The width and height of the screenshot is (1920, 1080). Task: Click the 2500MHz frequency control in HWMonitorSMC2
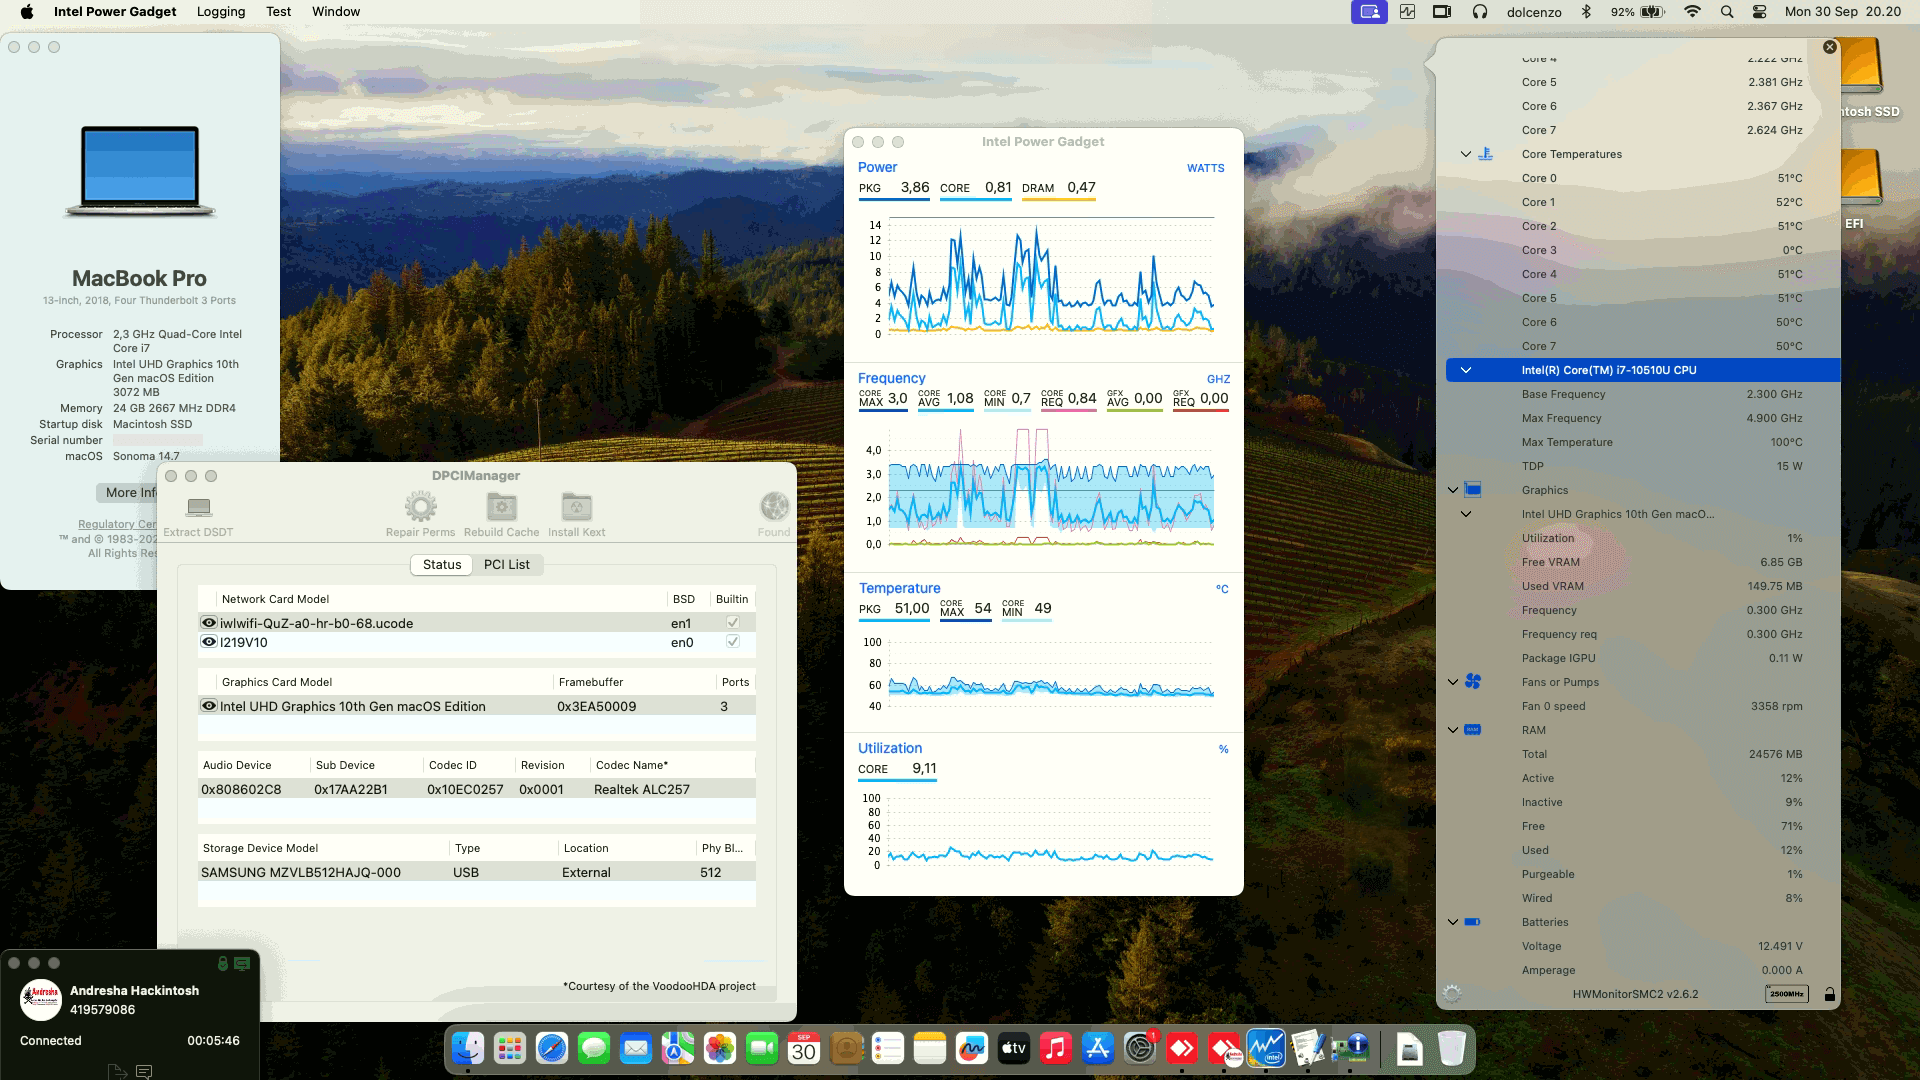tap(1786, 993)
